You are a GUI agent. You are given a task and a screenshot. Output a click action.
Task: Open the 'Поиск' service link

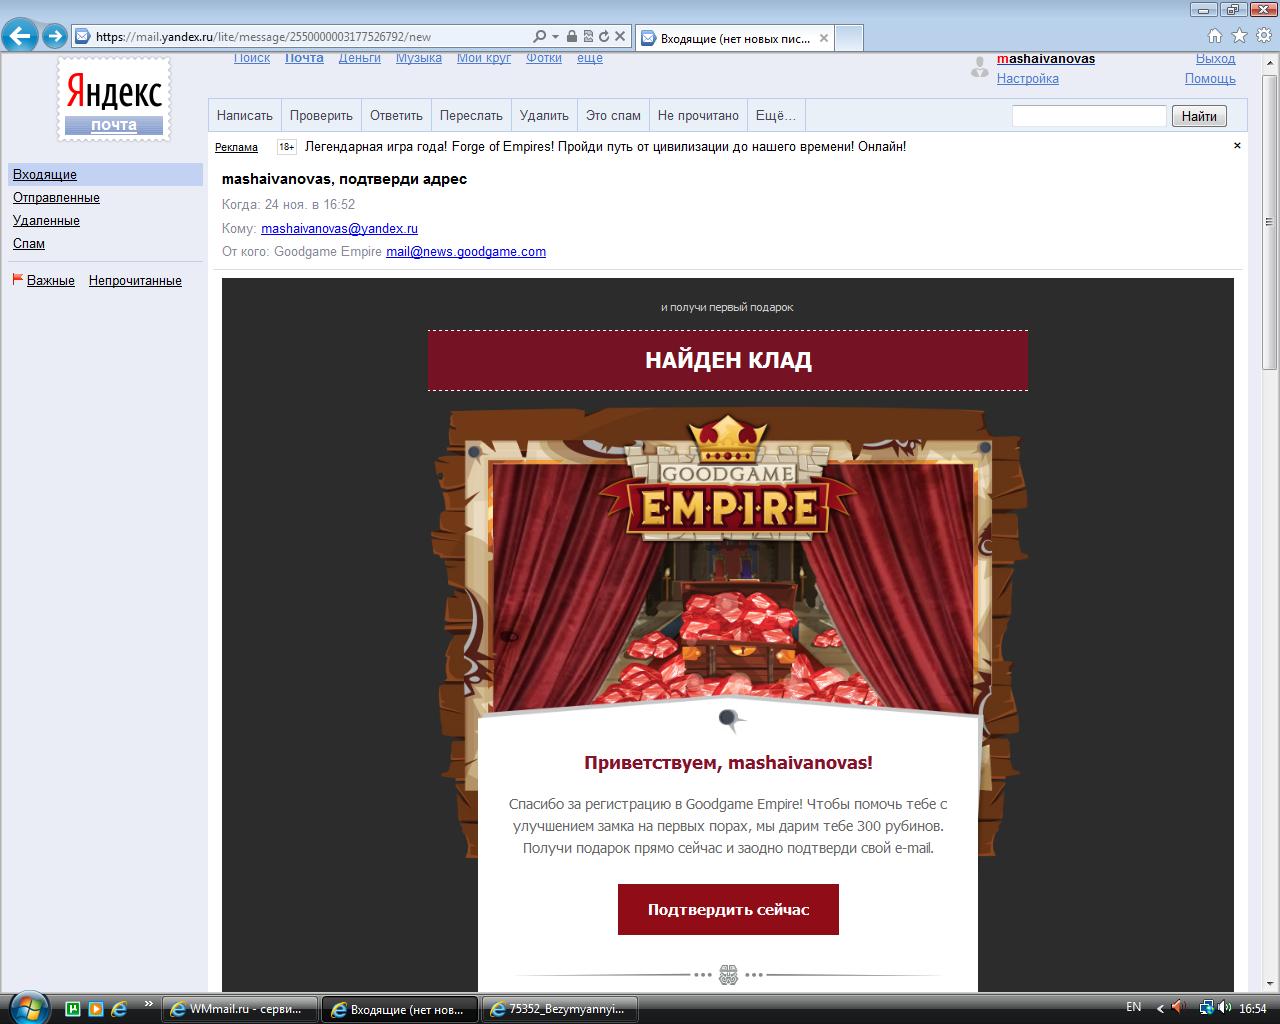252,58
